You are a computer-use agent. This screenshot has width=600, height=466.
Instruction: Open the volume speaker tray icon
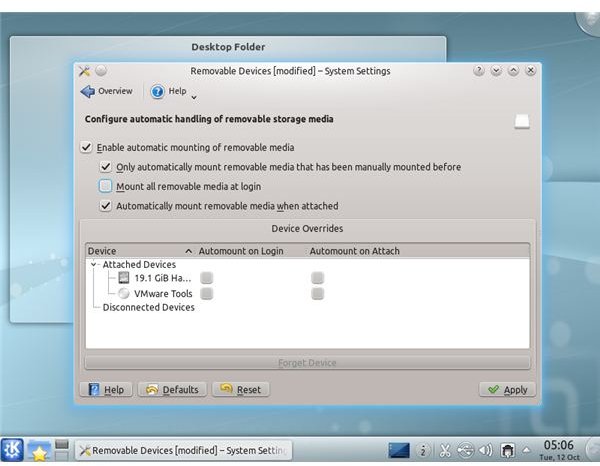[485, 450]
